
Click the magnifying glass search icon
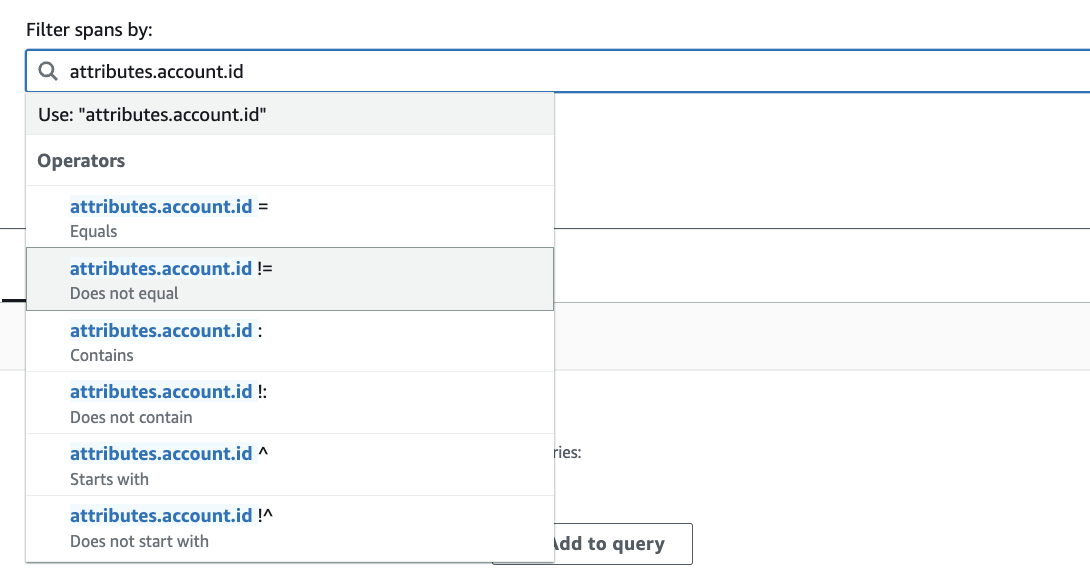[x=47, y=70]
